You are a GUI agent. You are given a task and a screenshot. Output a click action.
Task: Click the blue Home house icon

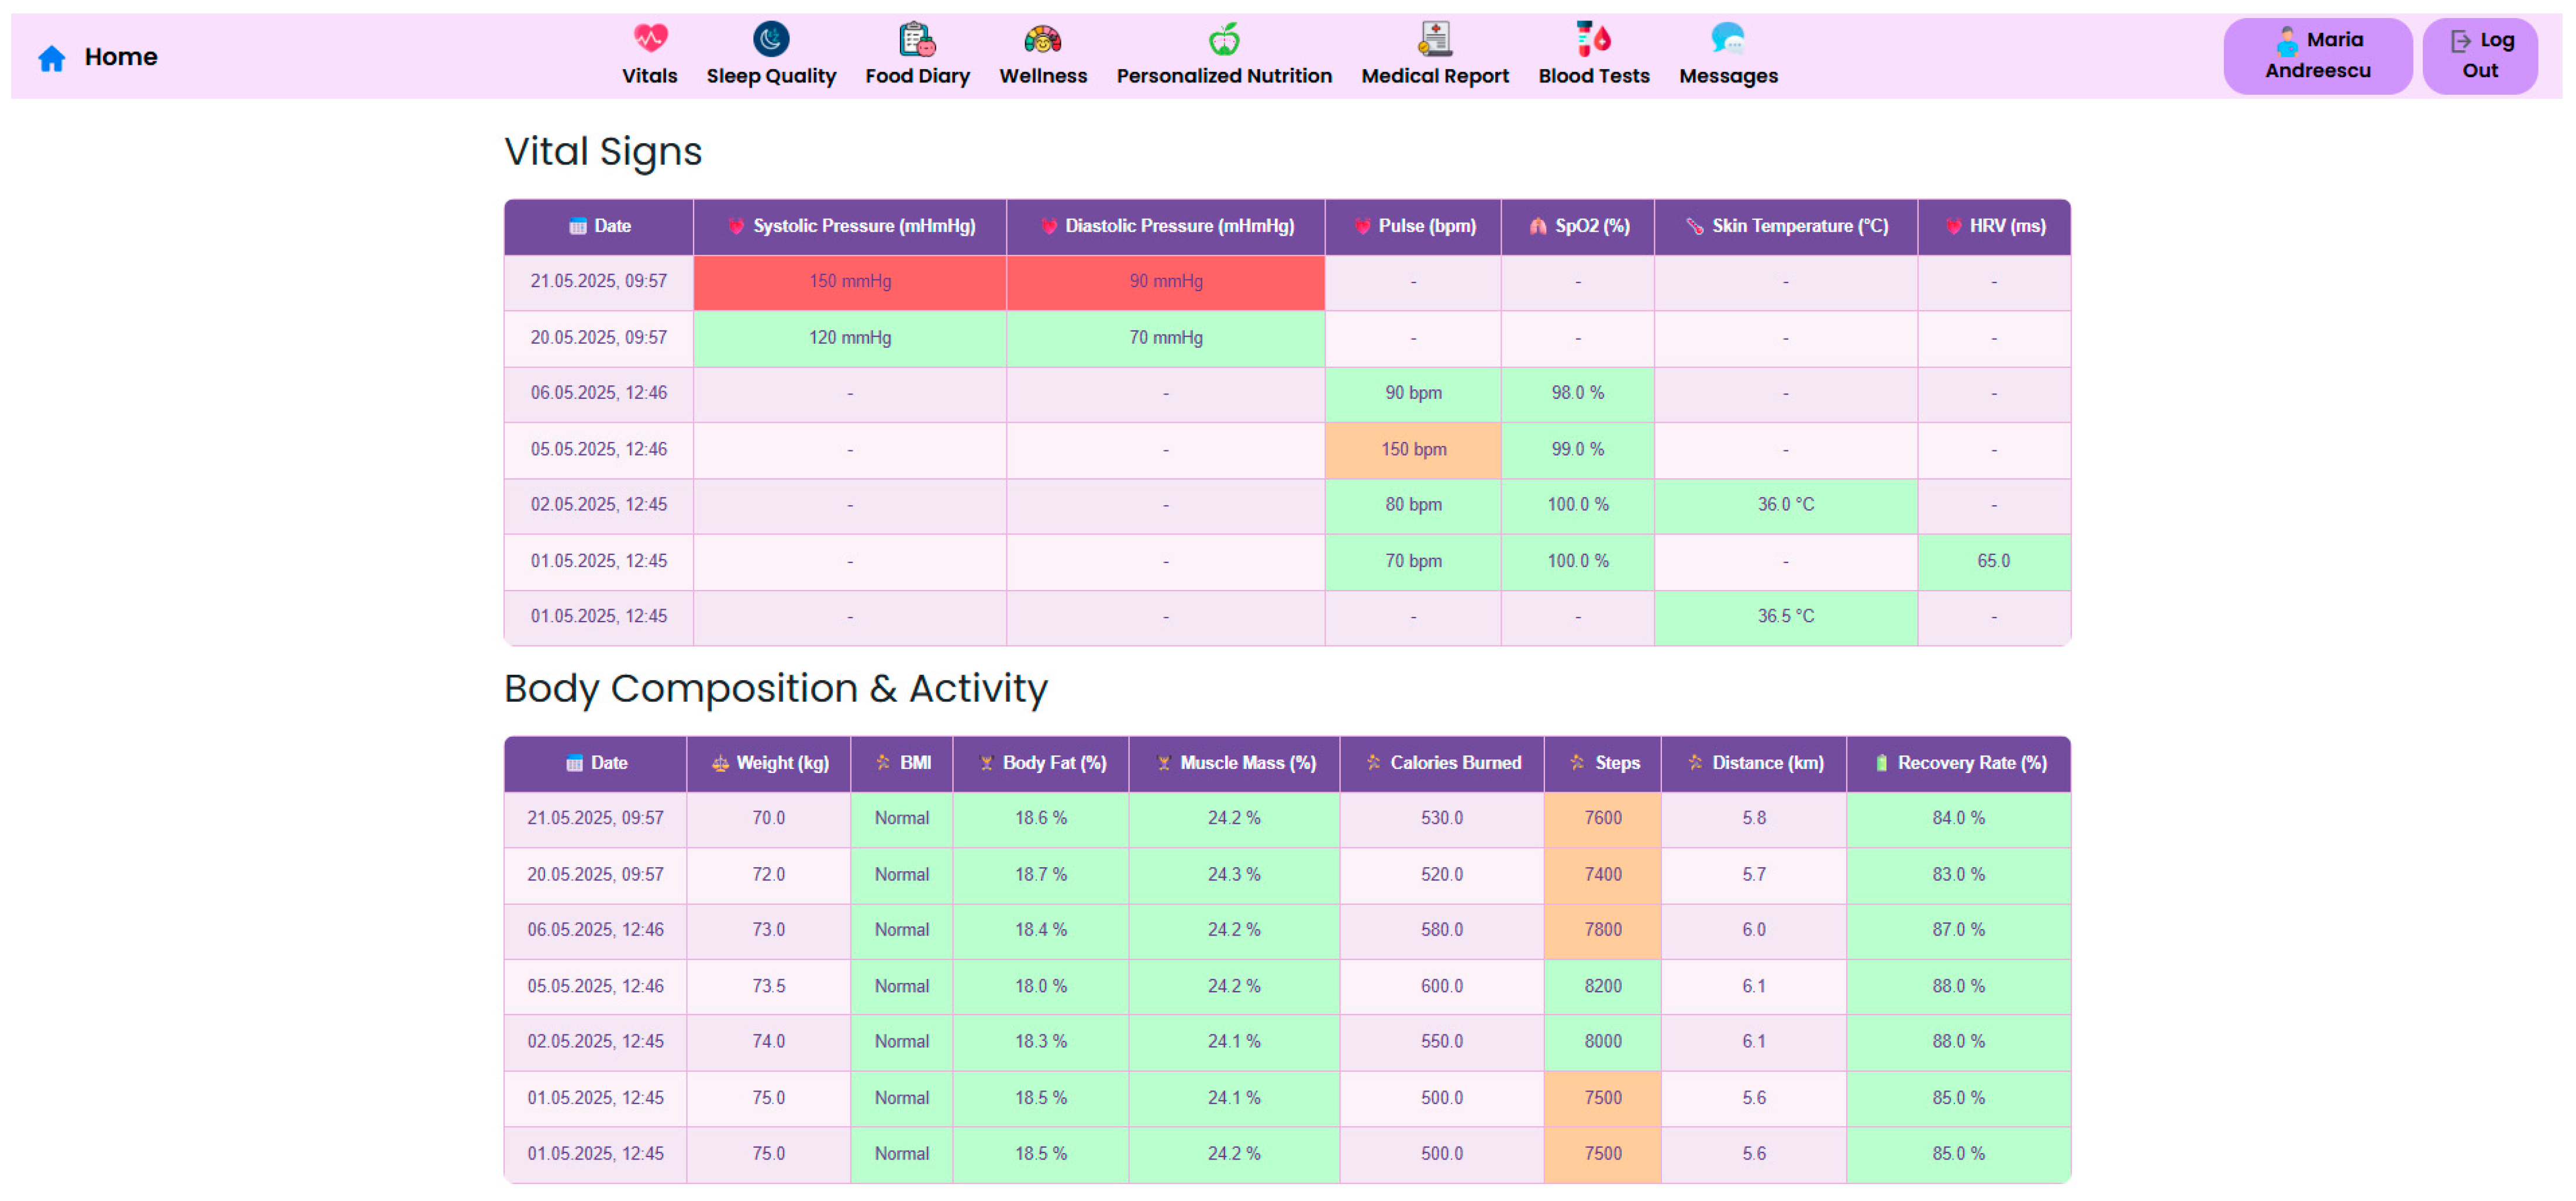[51, 58]
